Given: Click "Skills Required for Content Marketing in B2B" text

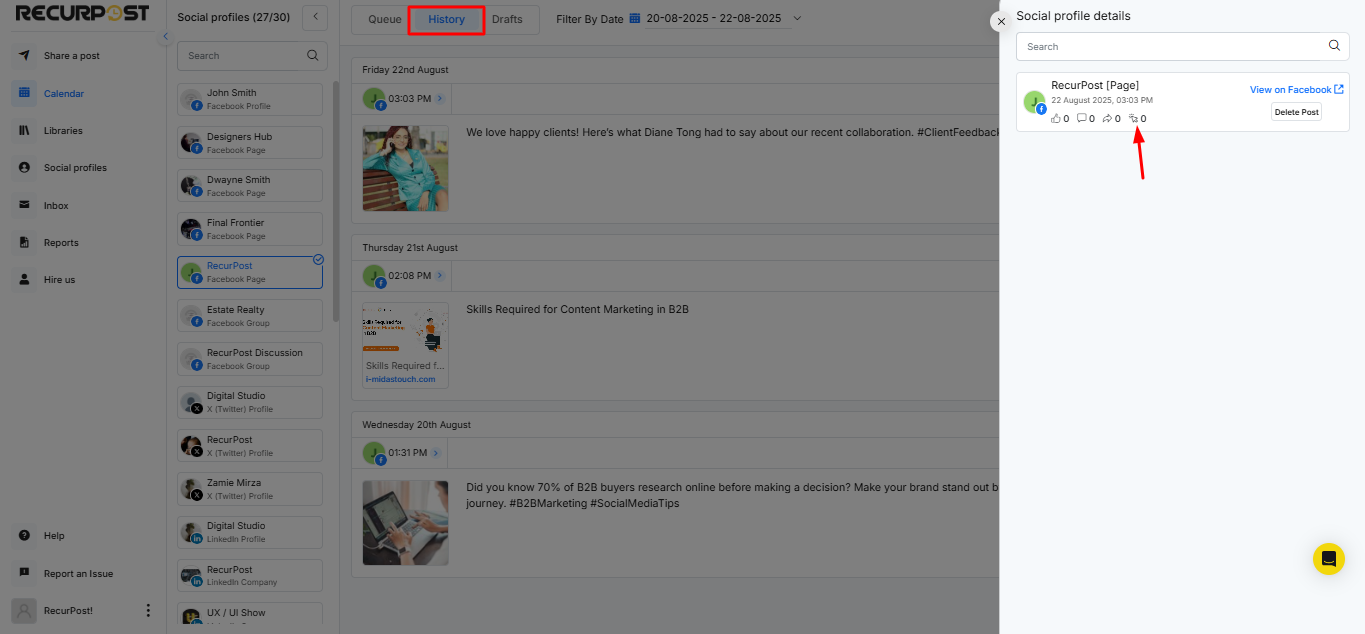Looking at the screenshot, I should [x=577, y=309].
